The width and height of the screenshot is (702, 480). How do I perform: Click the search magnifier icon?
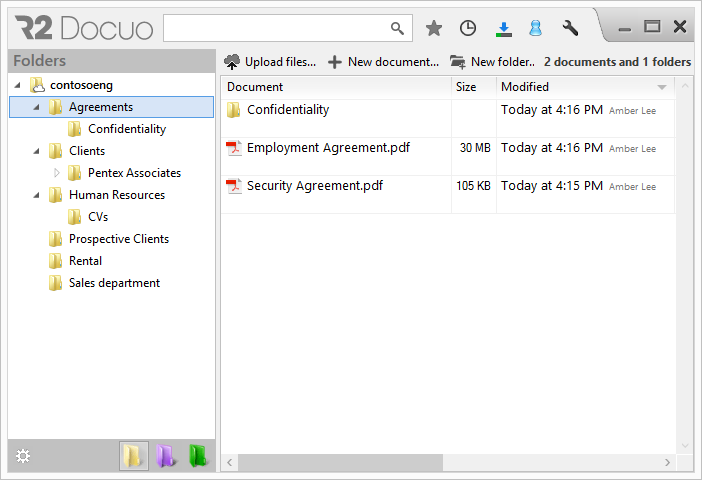click(x=397, y=28)
